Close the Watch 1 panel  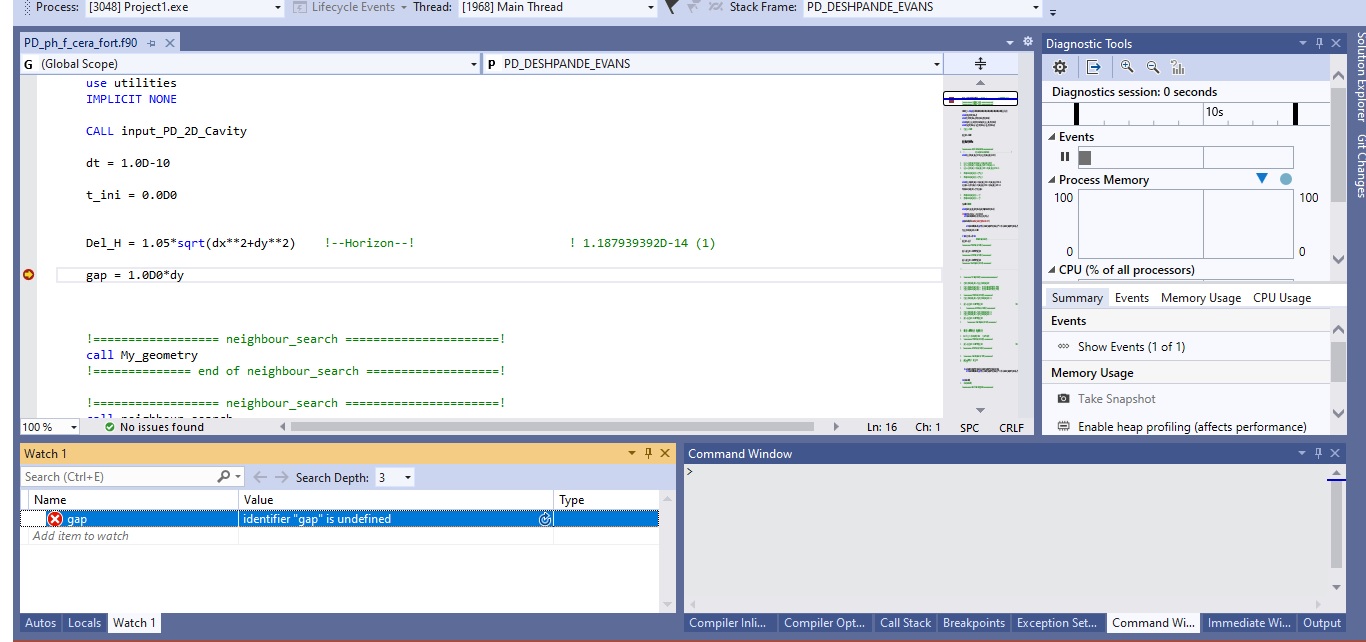click(666, 453)
